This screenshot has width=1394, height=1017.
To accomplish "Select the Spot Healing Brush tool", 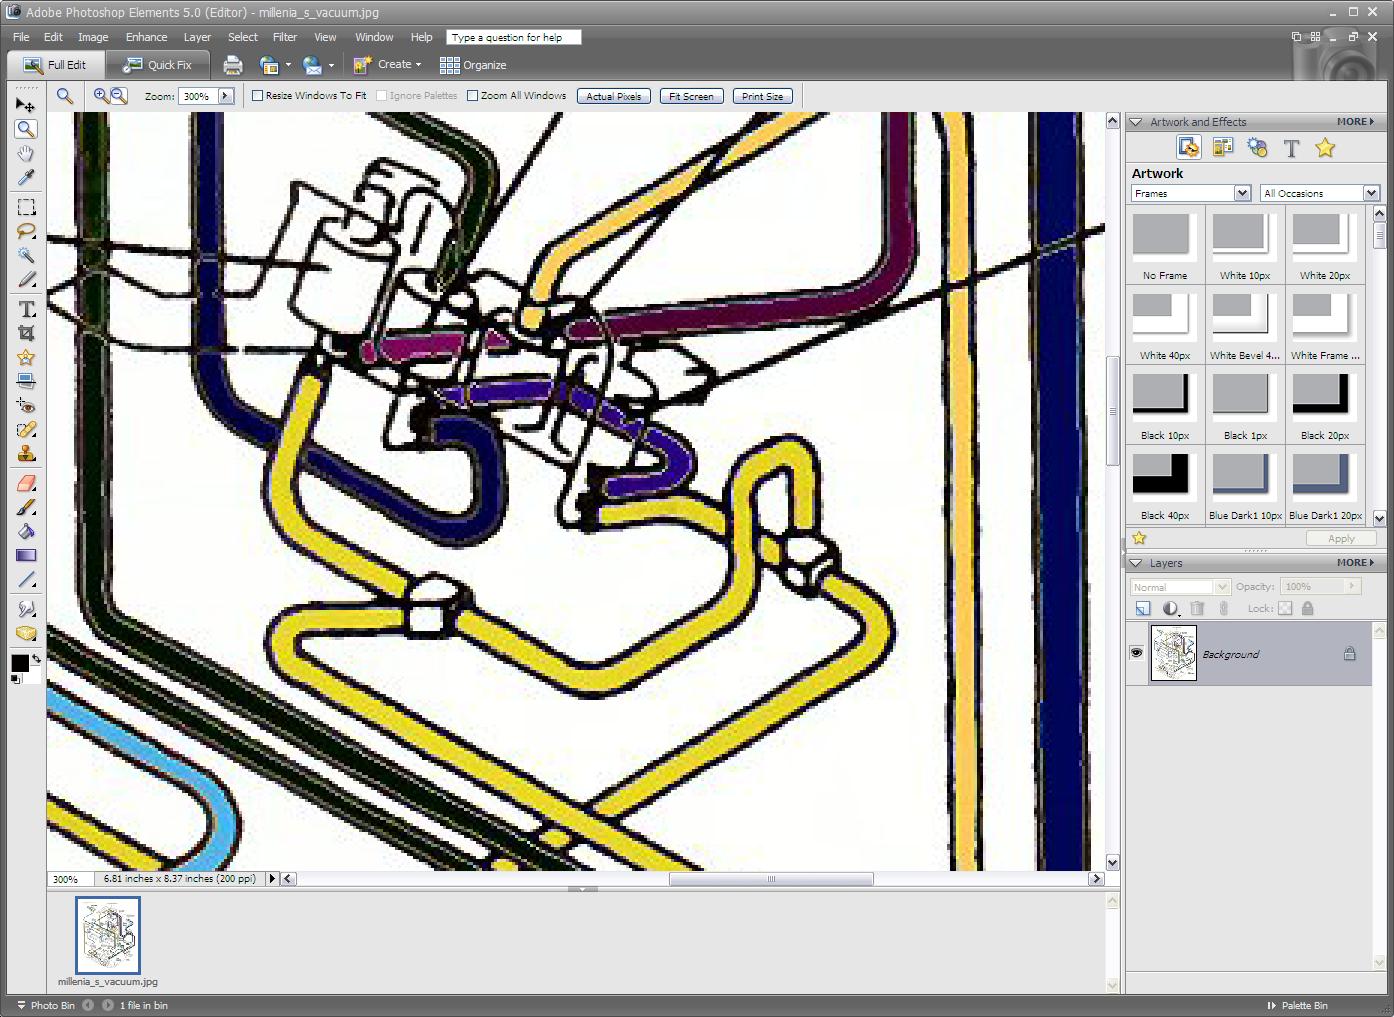I will (x=26, y=430).
